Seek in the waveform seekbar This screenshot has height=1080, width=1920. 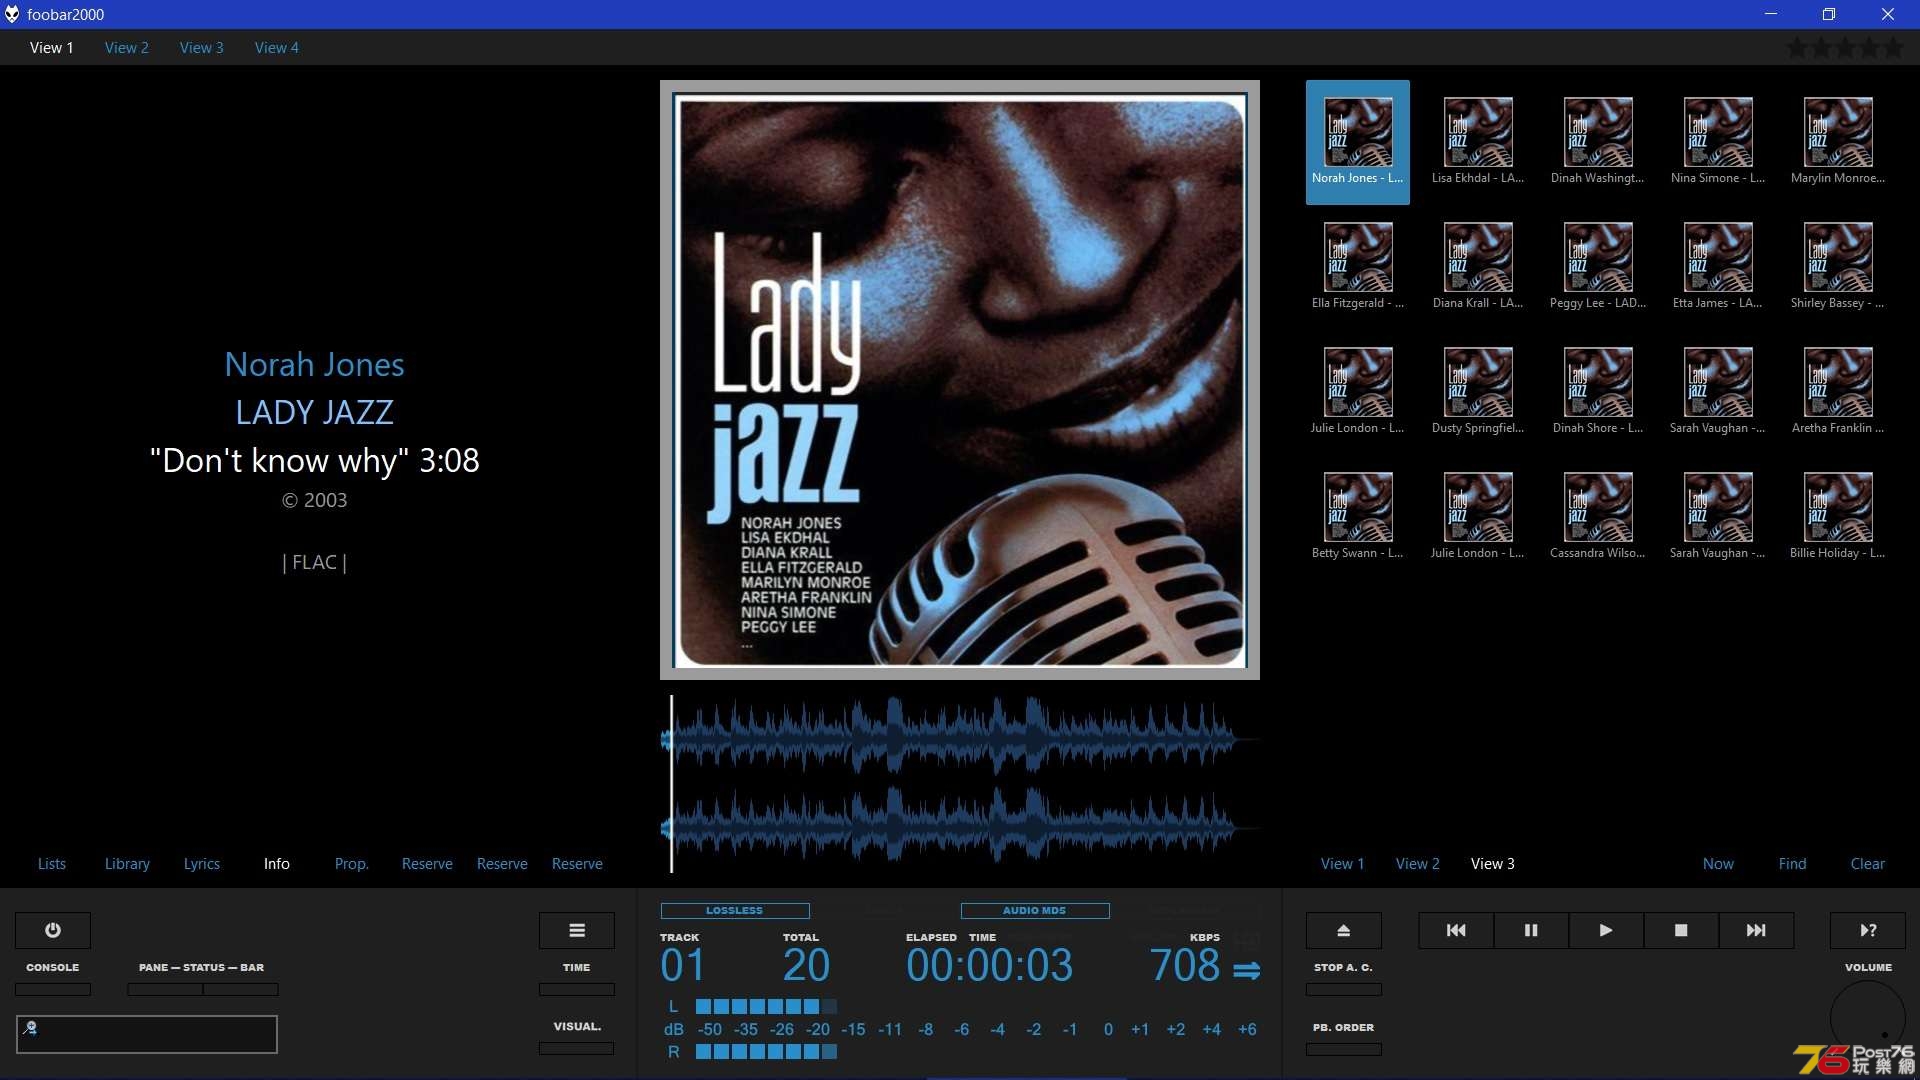tap(960, 784)
